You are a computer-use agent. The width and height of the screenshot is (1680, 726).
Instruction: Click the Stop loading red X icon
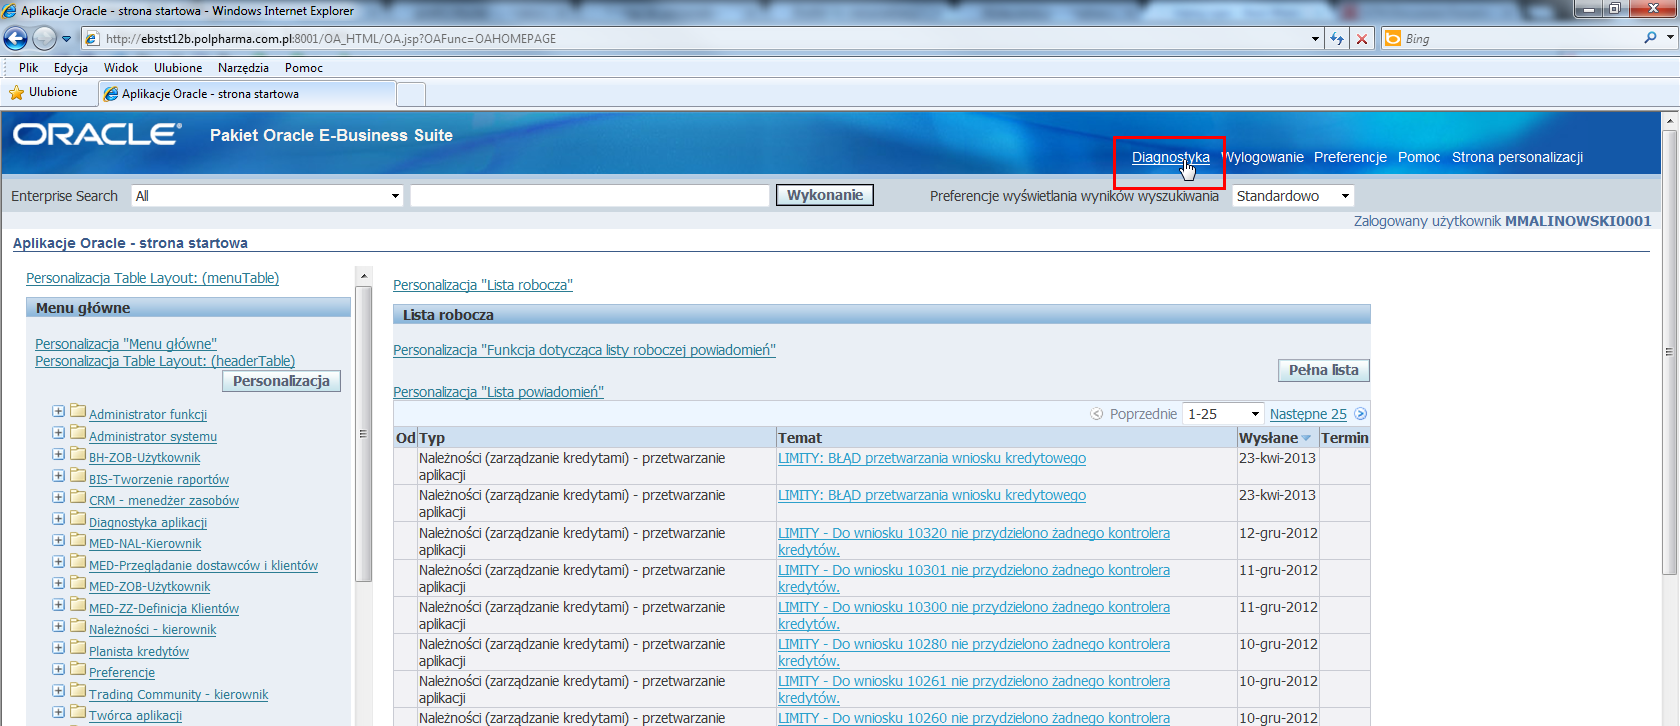[1361, 39]
